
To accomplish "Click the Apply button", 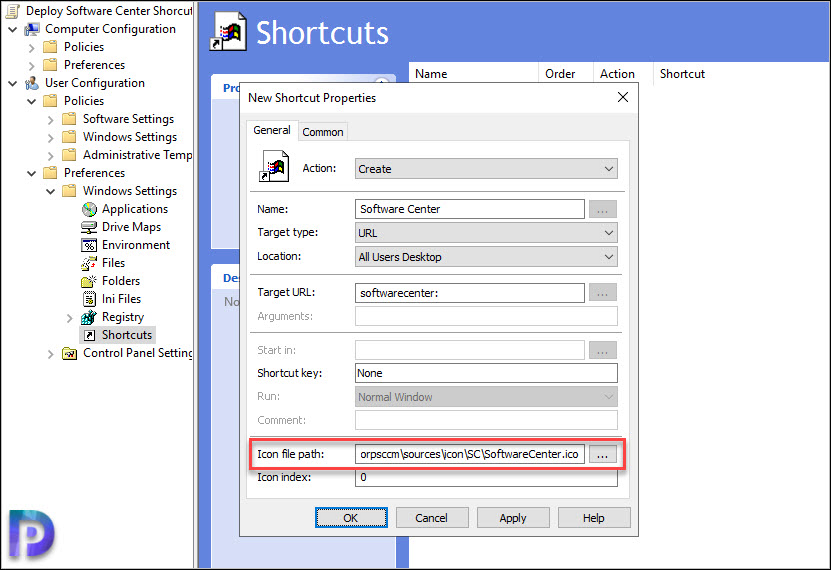I will pos(512,518).
